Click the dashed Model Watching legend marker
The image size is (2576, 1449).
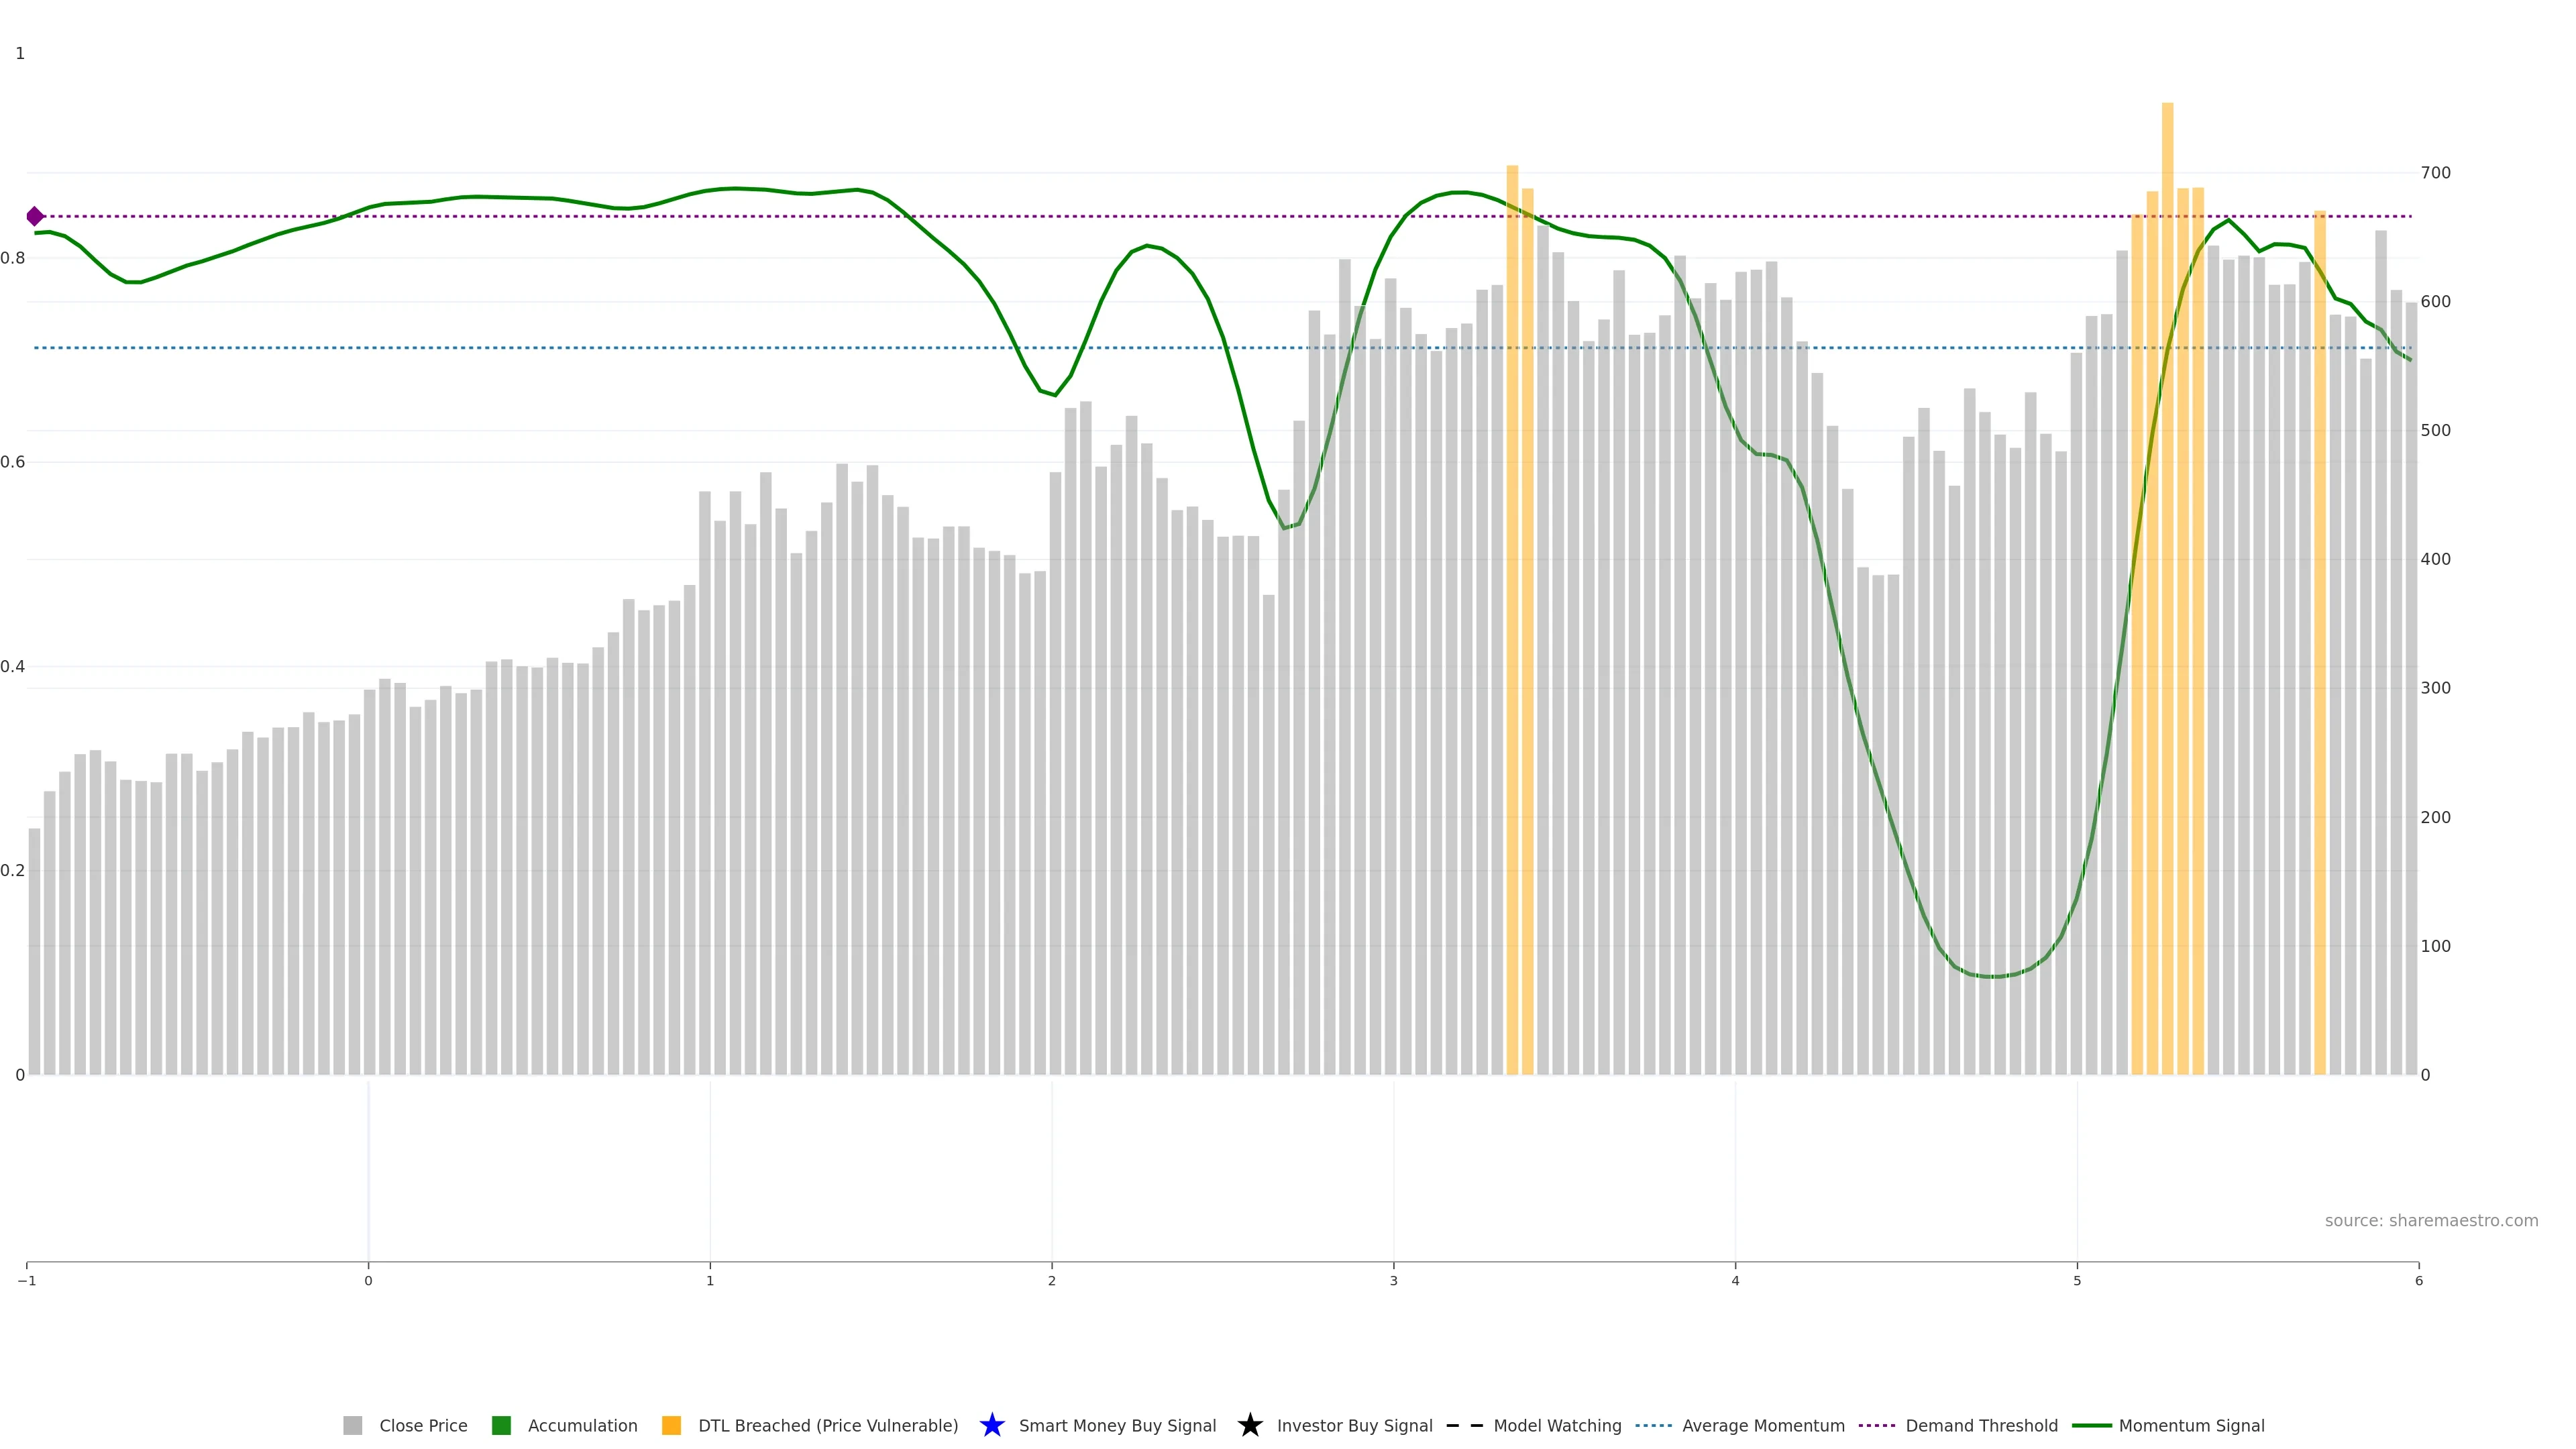[x=1465, y=1425]
